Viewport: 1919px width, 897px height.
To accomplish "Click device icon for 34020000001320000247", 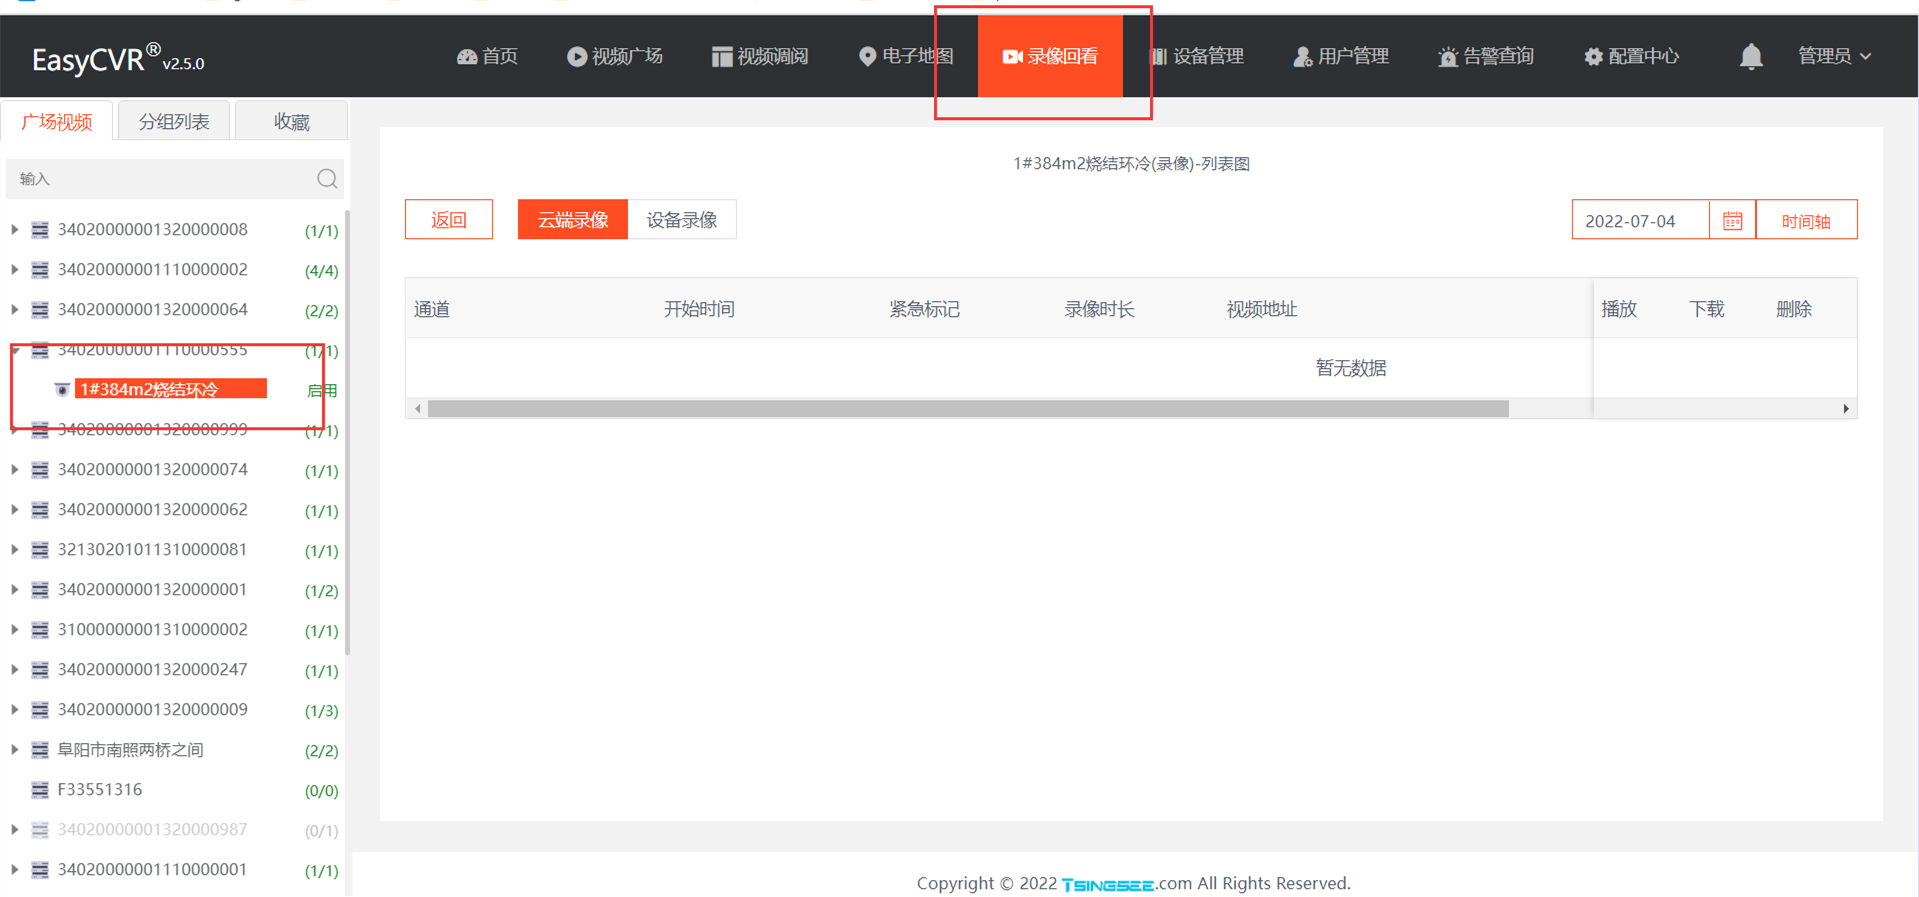I will point(40,670).
